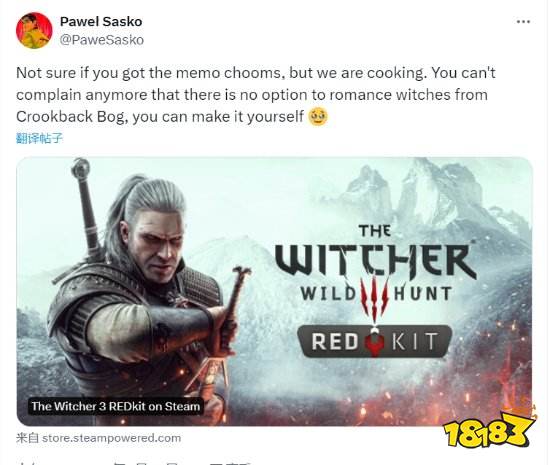Click the blue translate post link
Image resolution: width=550 pixels, height=465 pixels.
tap(39, 138)
